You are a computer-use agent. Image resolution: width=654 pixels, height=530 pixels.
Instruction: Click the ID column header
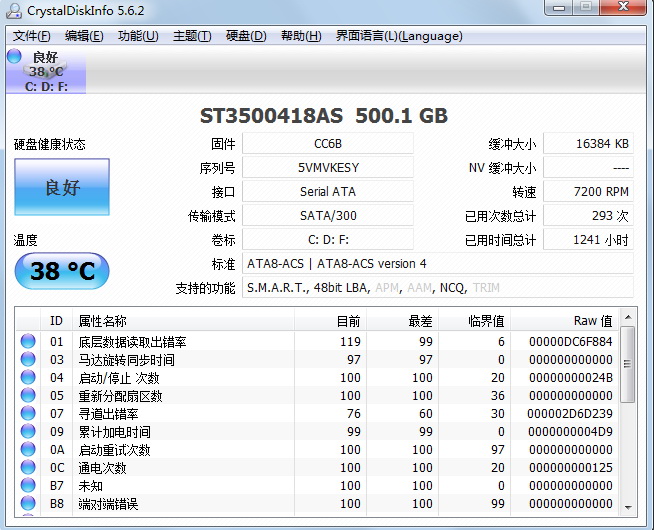(56, 321)
